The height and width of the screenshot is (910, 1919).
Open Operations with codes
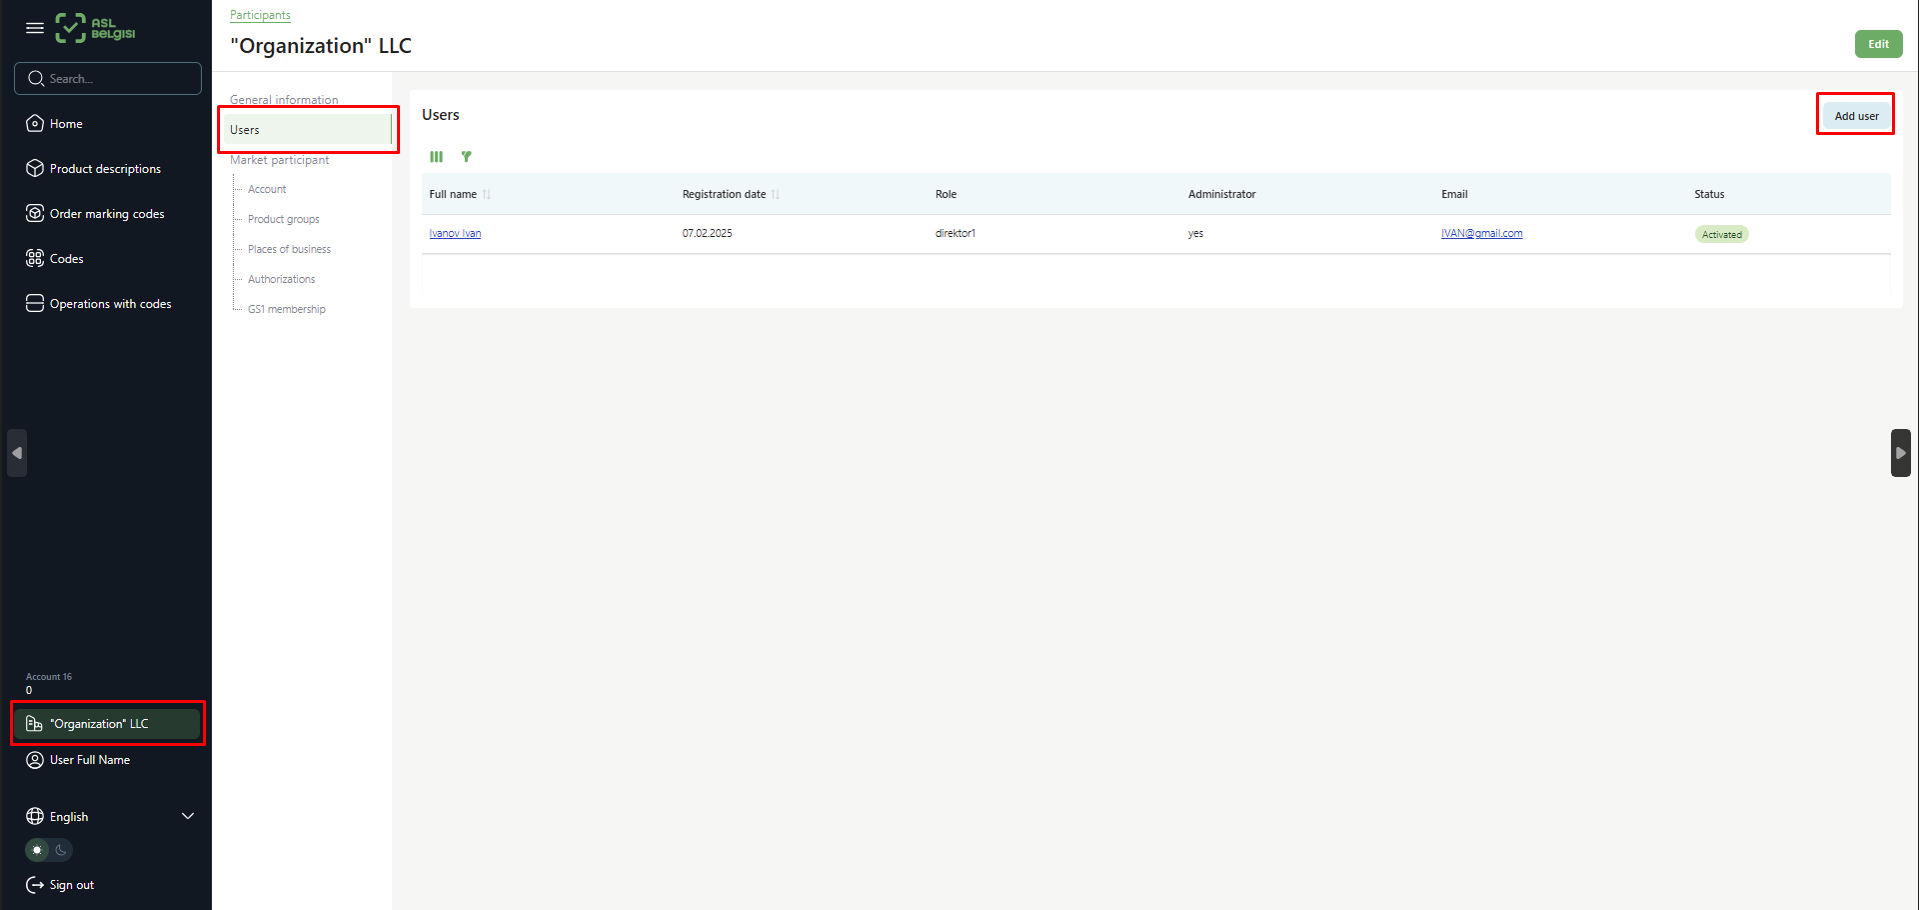tap(110, 303)
